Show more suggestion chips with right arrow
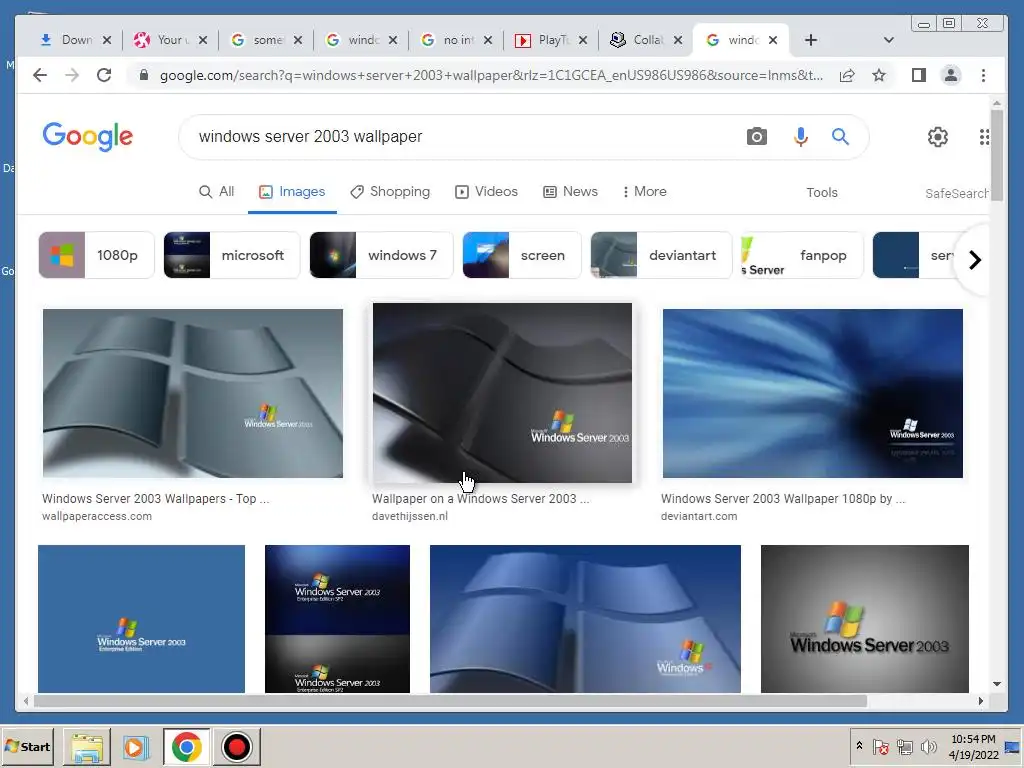Viewport: 1024px width, 768px height. click(974, 260)
